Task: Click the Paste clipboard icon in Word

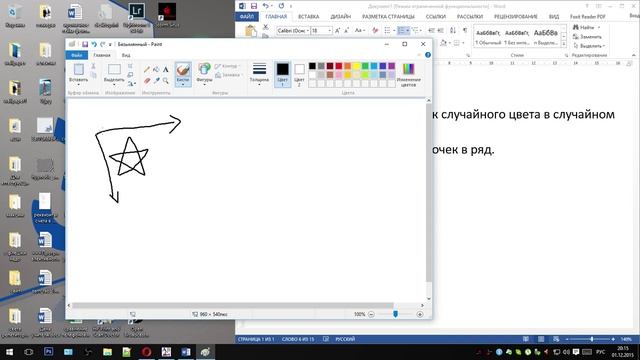Action: click(x=251, y=31)
